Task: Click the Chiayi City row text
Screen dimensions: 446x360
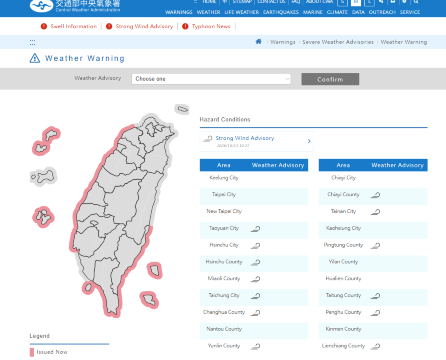Action: [x=343, y=178]
